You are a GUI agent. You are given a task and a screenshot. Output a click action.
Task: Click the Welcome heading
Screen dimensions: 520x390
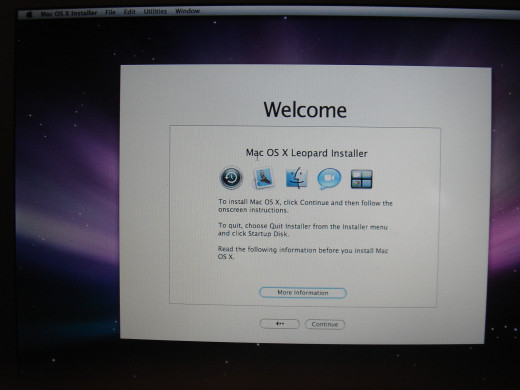pyautogui.click(x=305, y=110)
